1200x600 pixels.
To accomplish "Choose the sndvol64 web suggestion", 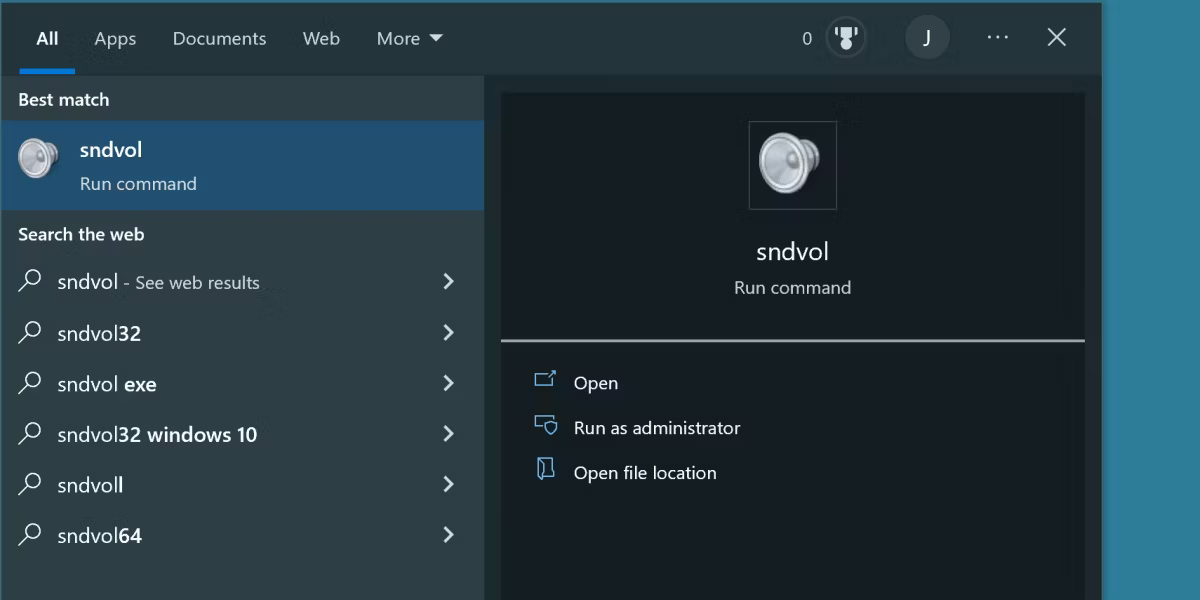I will (x=242, y=535).
